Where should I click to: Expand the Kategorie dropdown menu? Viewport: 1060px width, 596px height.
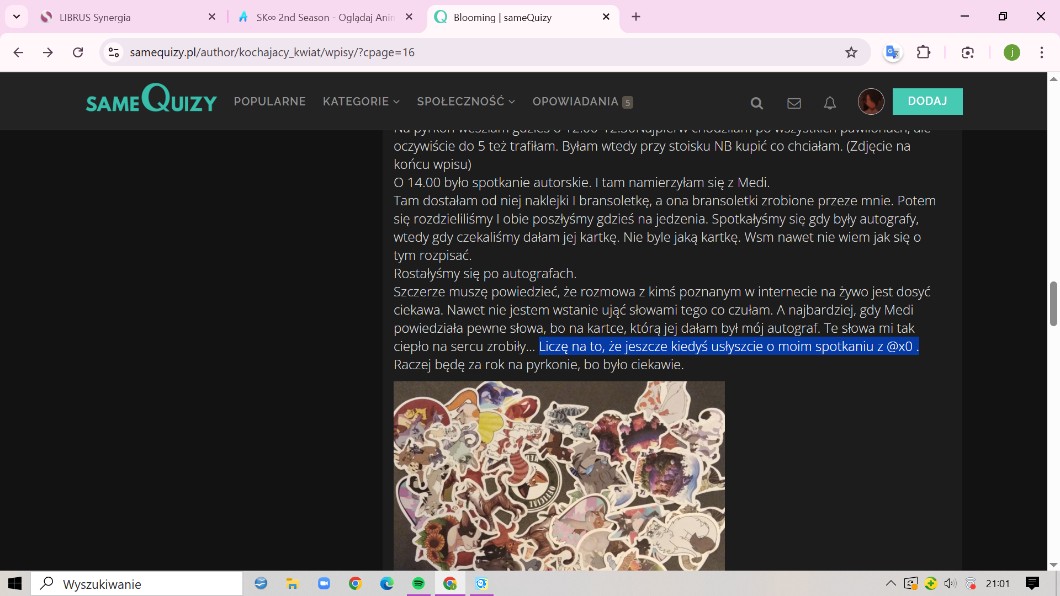click(360, 101)
